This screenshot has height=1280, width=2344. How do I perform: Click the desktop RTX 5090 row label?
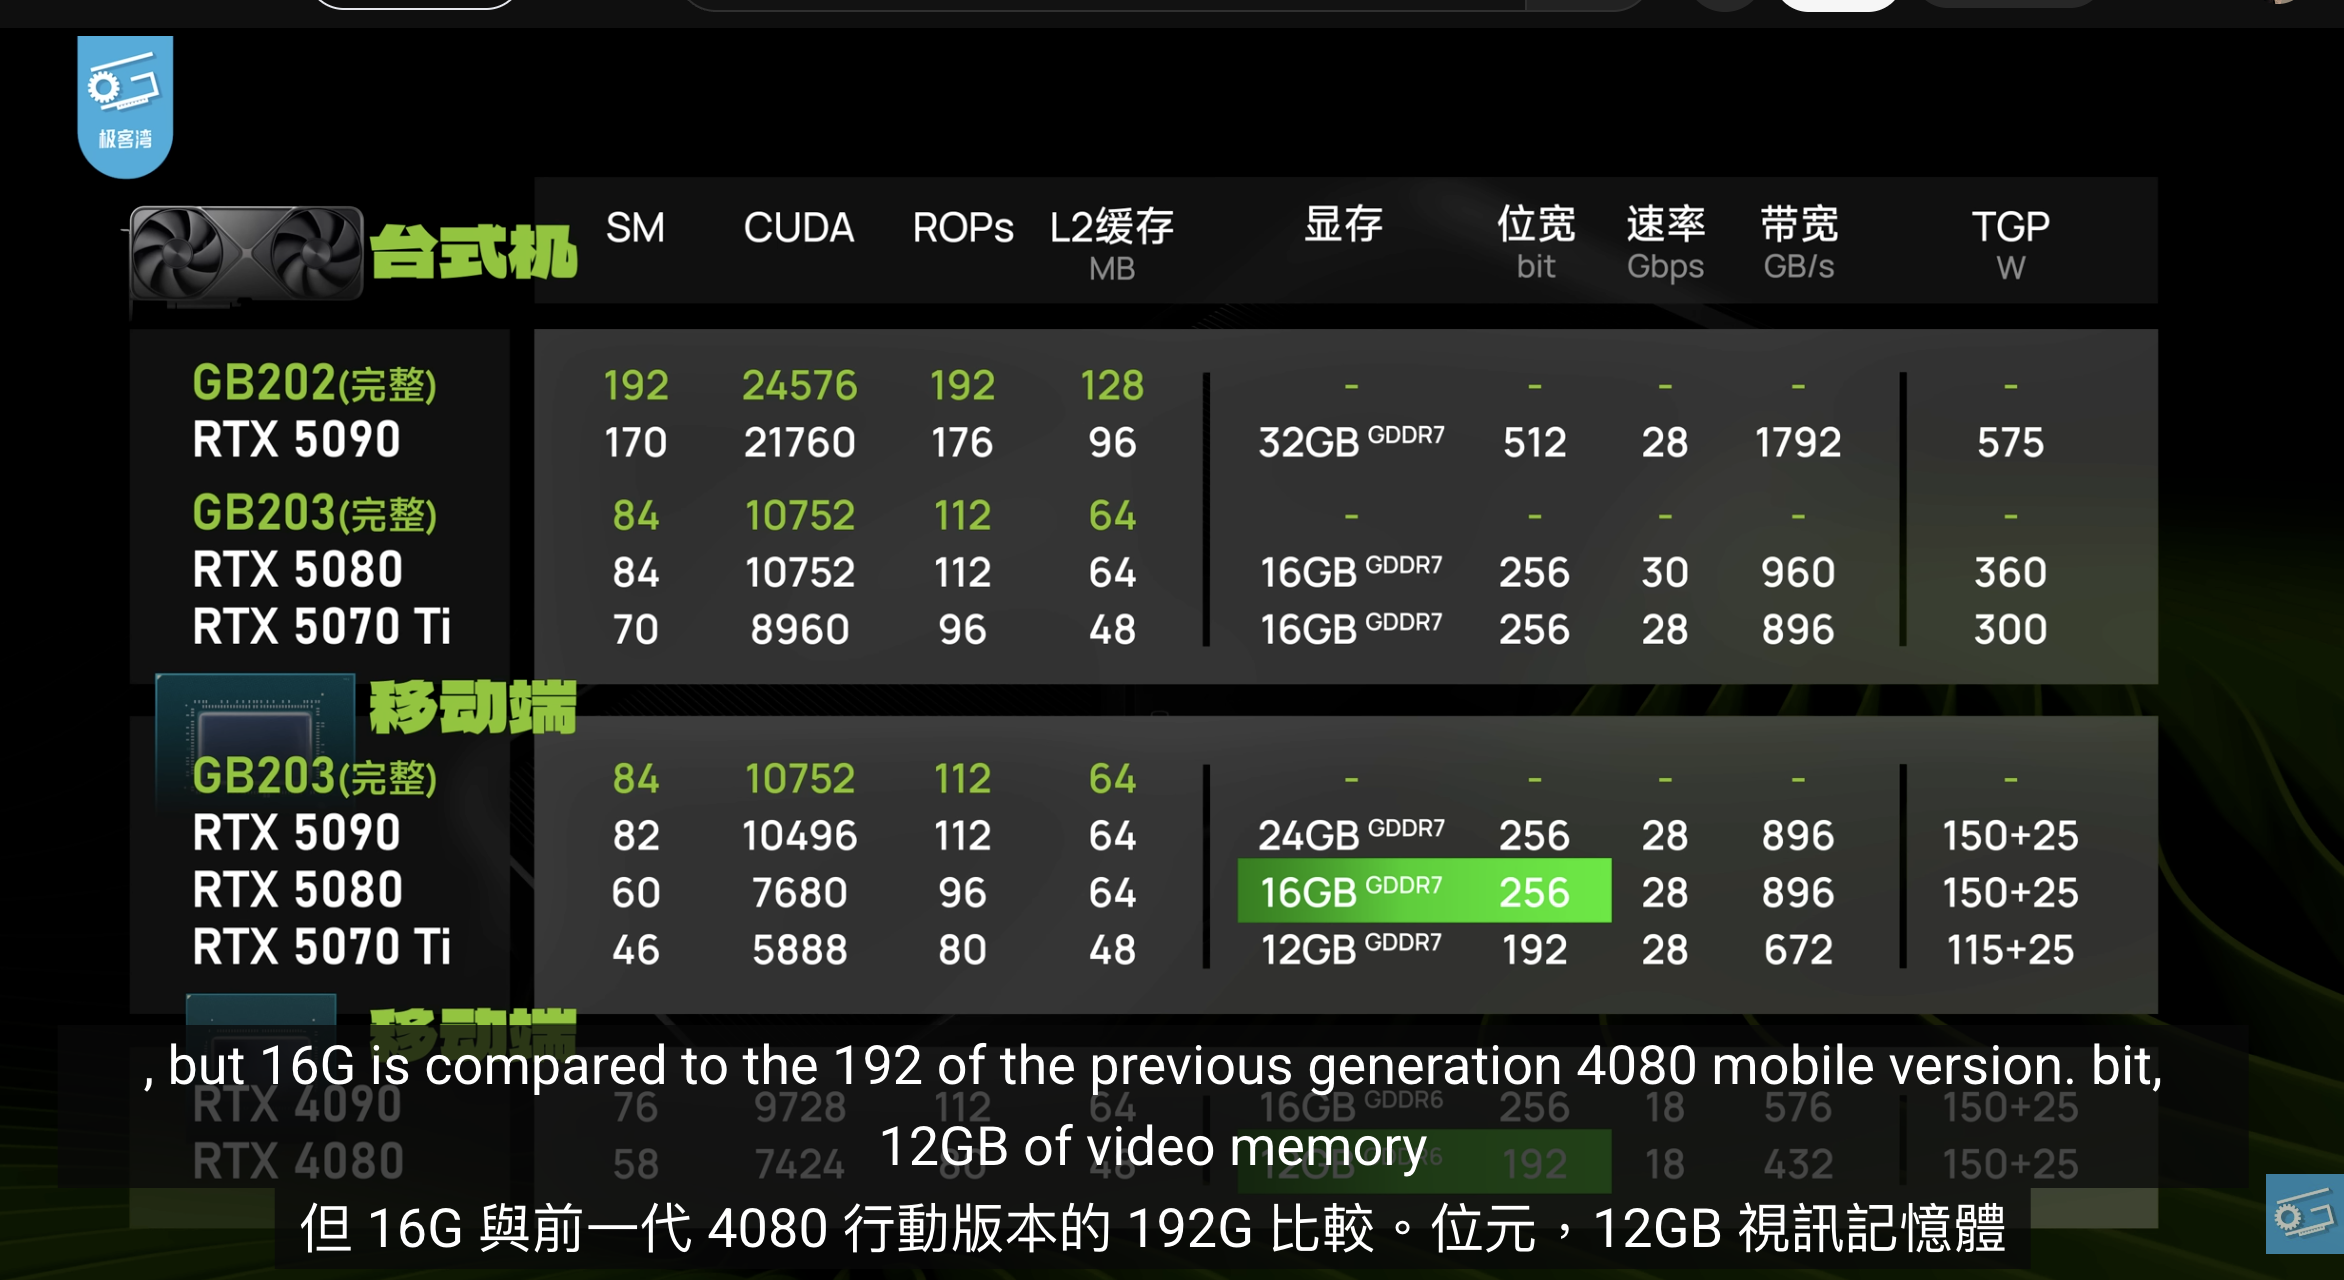click(296, 440)
